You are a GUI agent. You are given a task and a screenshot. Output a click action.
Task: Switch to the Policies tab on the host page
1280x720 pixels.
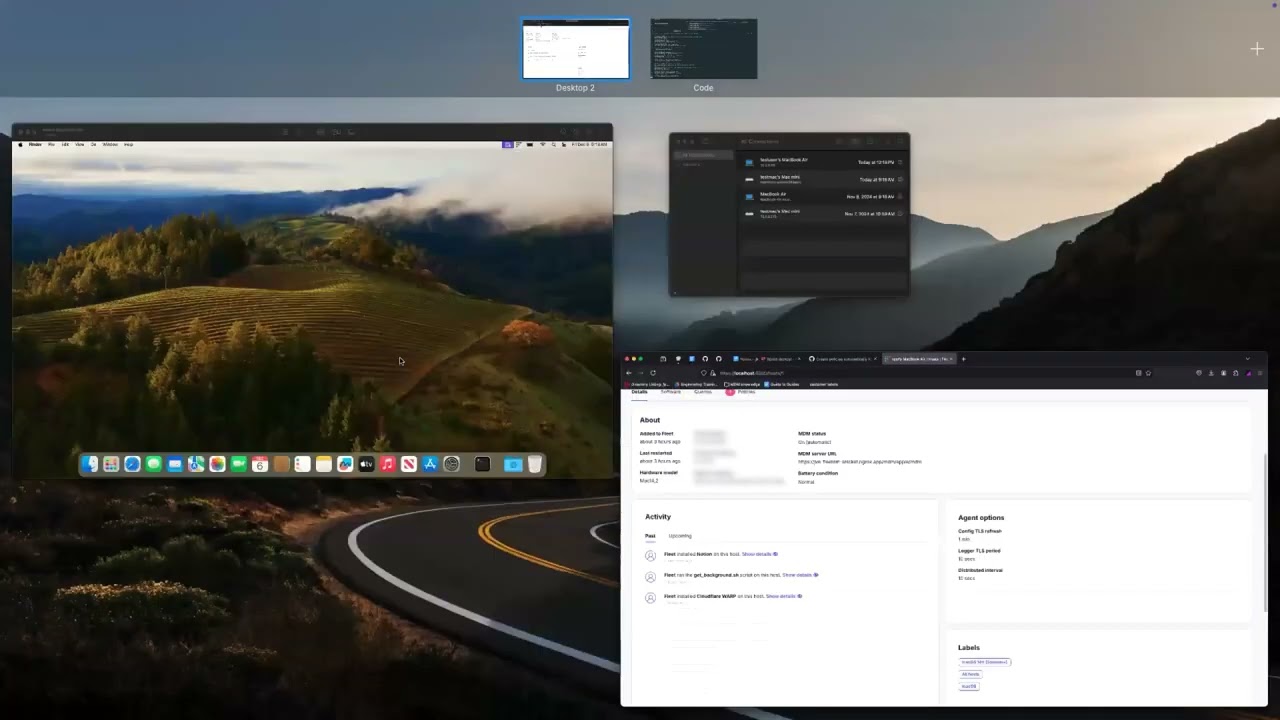click(x=742, y=392)
